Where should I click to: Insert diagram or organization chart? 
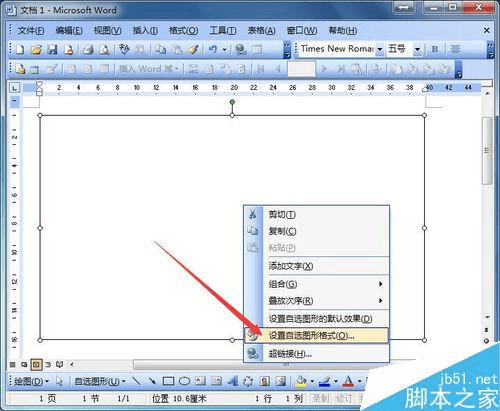coord(248,381)
